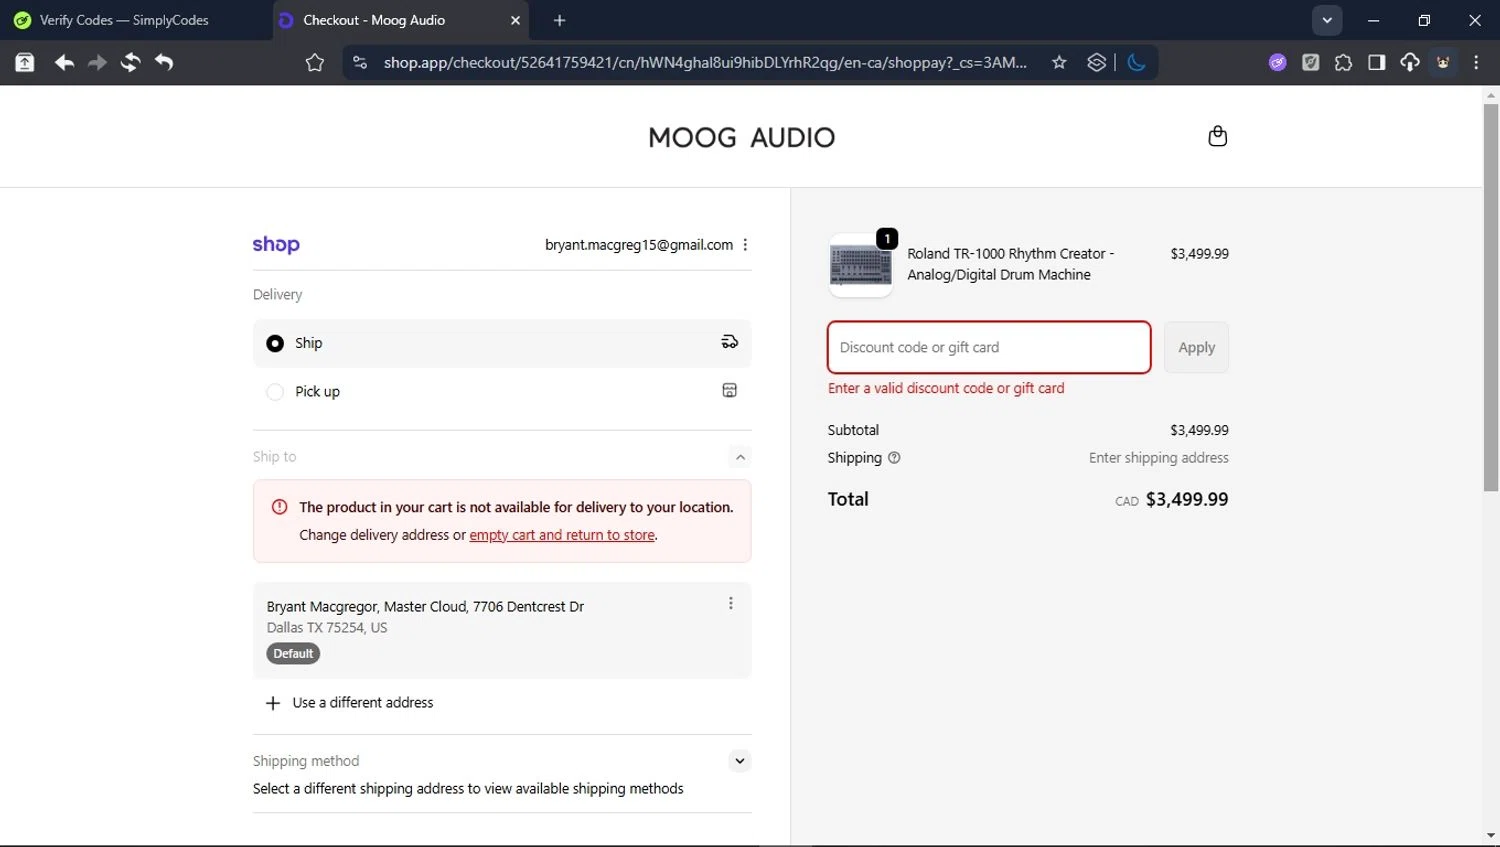Select the Pick up delivery option
1500x847 pixels.
(502, 392)
